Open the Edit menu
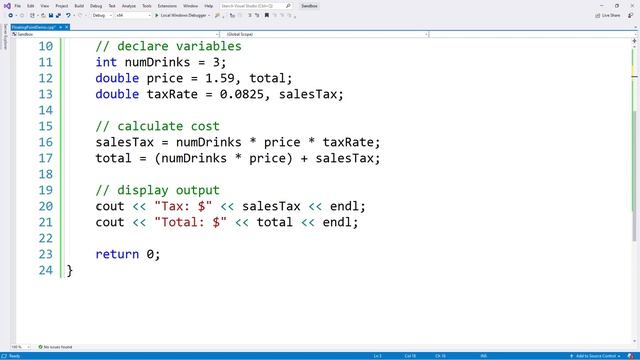Viewport: 640px width, 360px height. pyautogui.click(x=31, y=6)
